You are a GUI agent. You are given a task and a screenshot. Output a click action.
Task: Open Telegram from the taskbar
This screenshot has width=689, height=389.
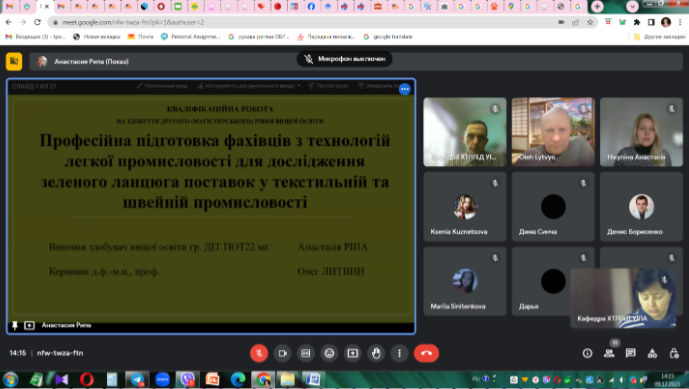137,379
